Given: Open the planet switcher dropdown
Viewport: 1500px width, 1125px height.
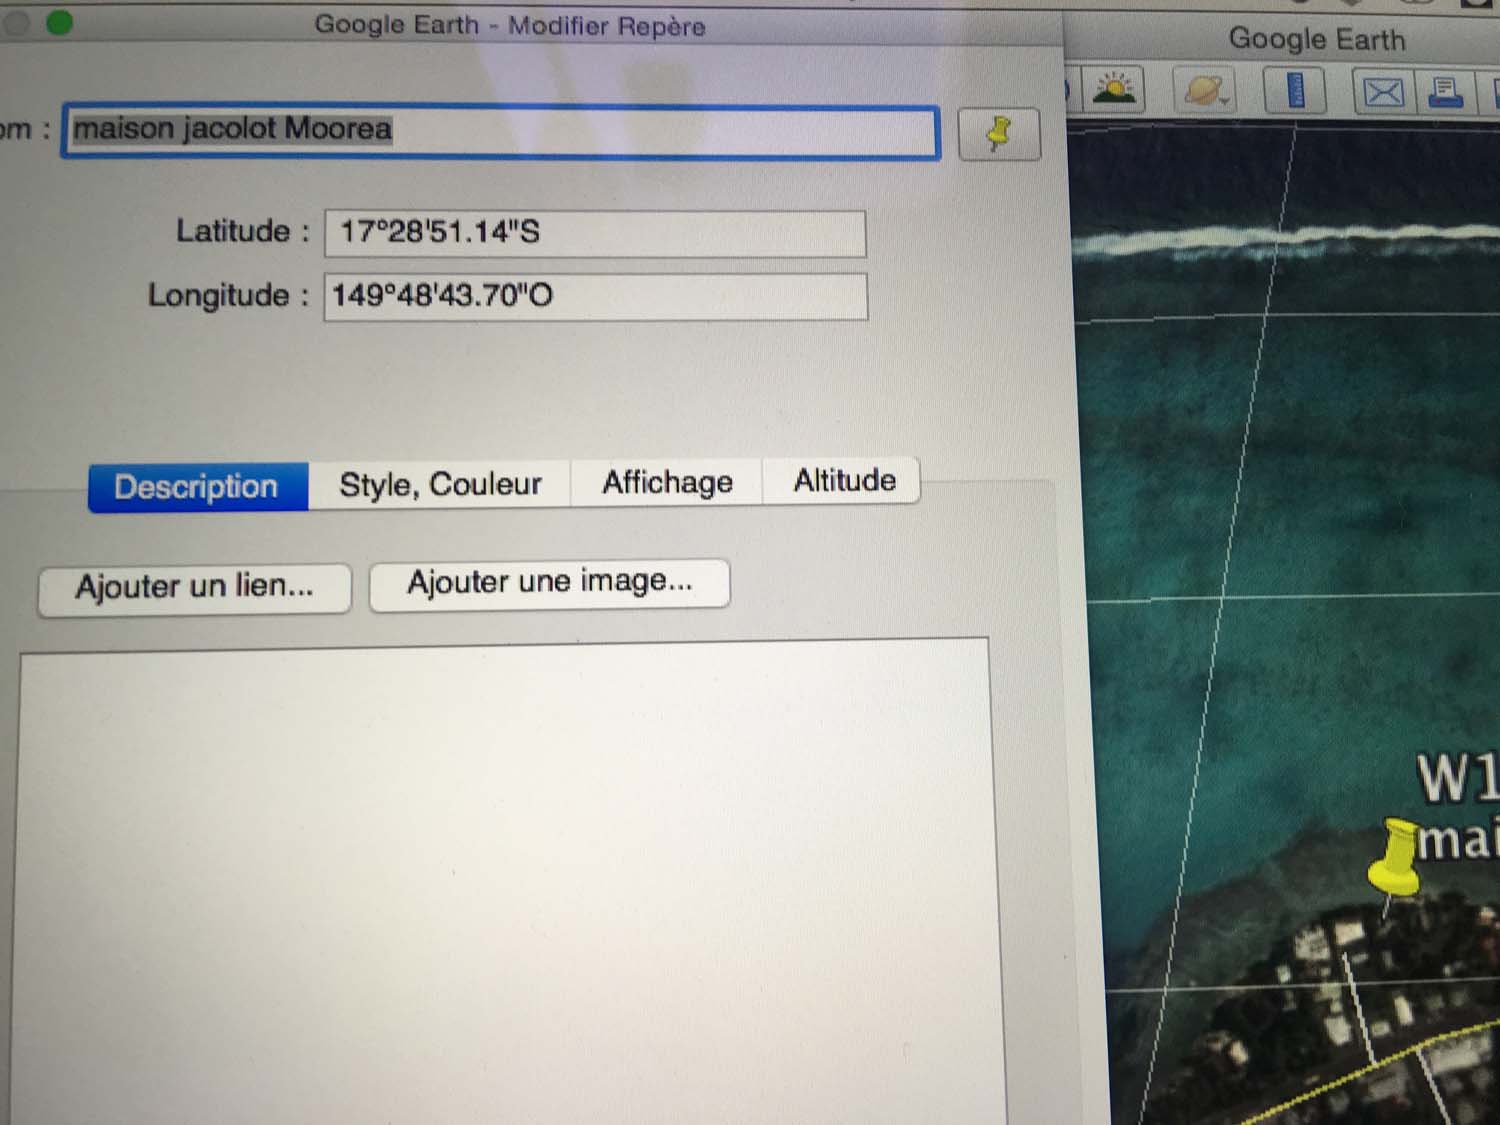Looking at the screenshot, I should (1206, 92).
